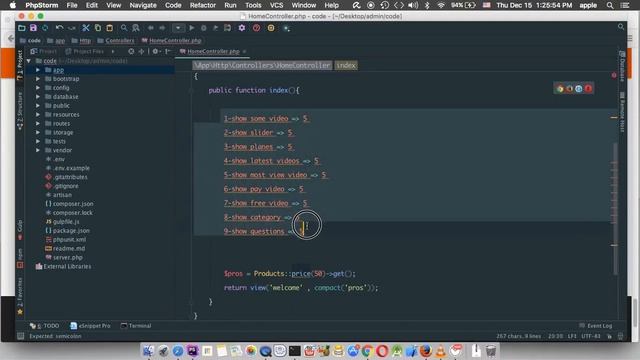The height and width of the screenshot is (360, 640).
Task: Expand the app folder
Action: (x=38, y=70)
